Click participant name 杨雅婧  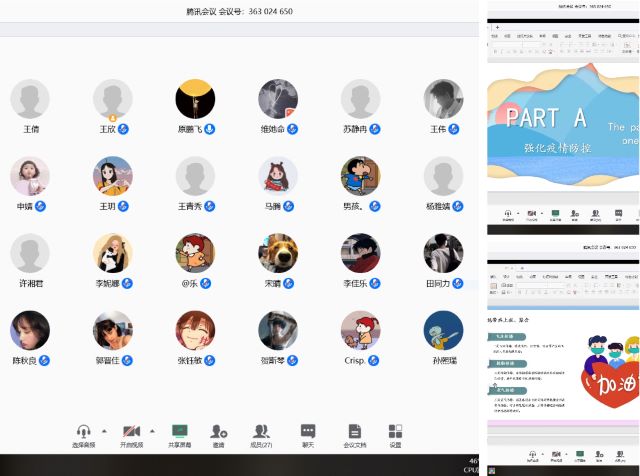coord(438,207)
